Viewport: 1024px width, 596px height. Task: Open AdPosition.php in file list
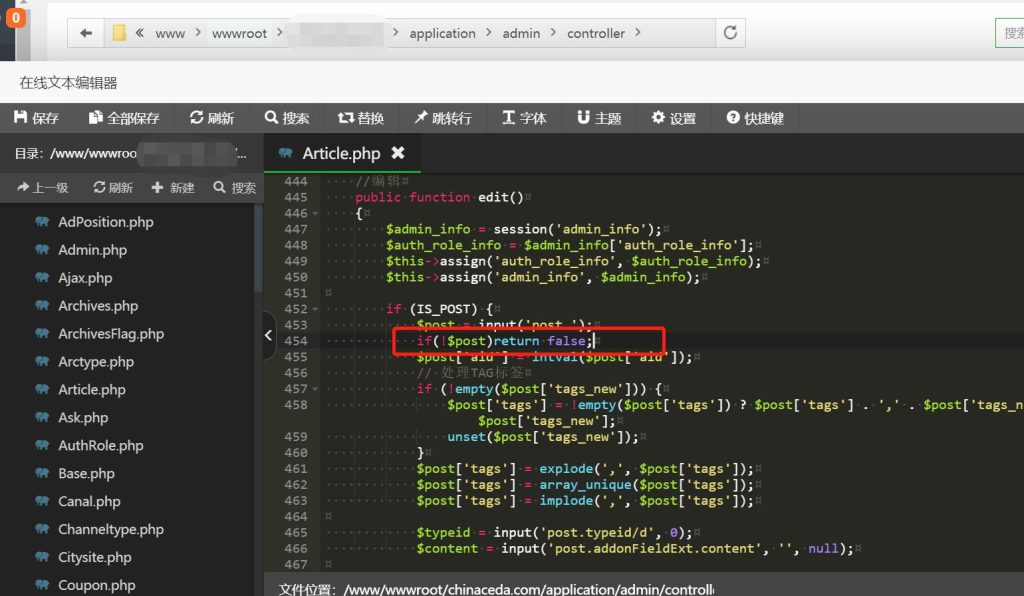106,222
